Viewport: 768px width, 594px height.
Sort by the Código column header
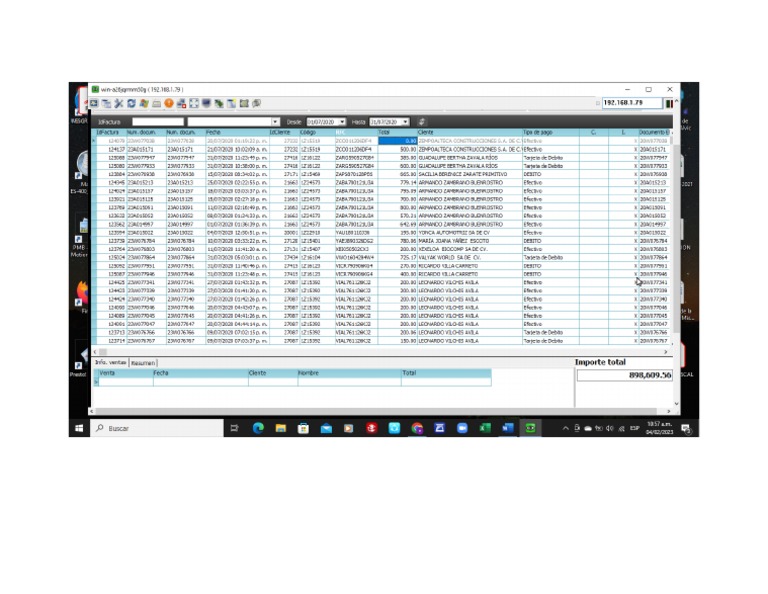click(316, 132)
